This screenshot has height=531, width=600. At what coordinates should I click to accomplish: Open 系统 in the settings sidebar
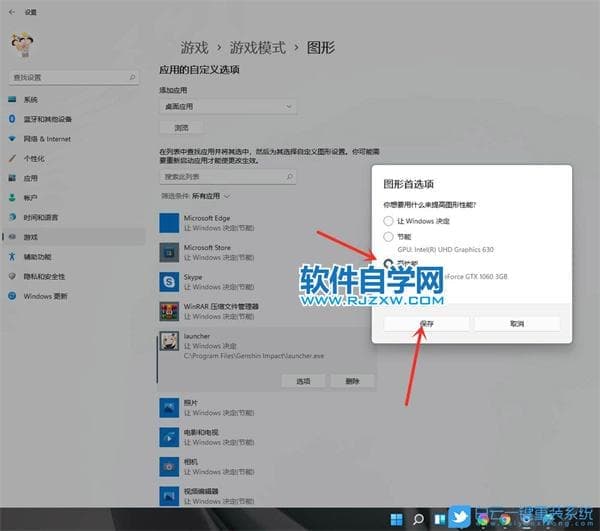tap(31, 100)
